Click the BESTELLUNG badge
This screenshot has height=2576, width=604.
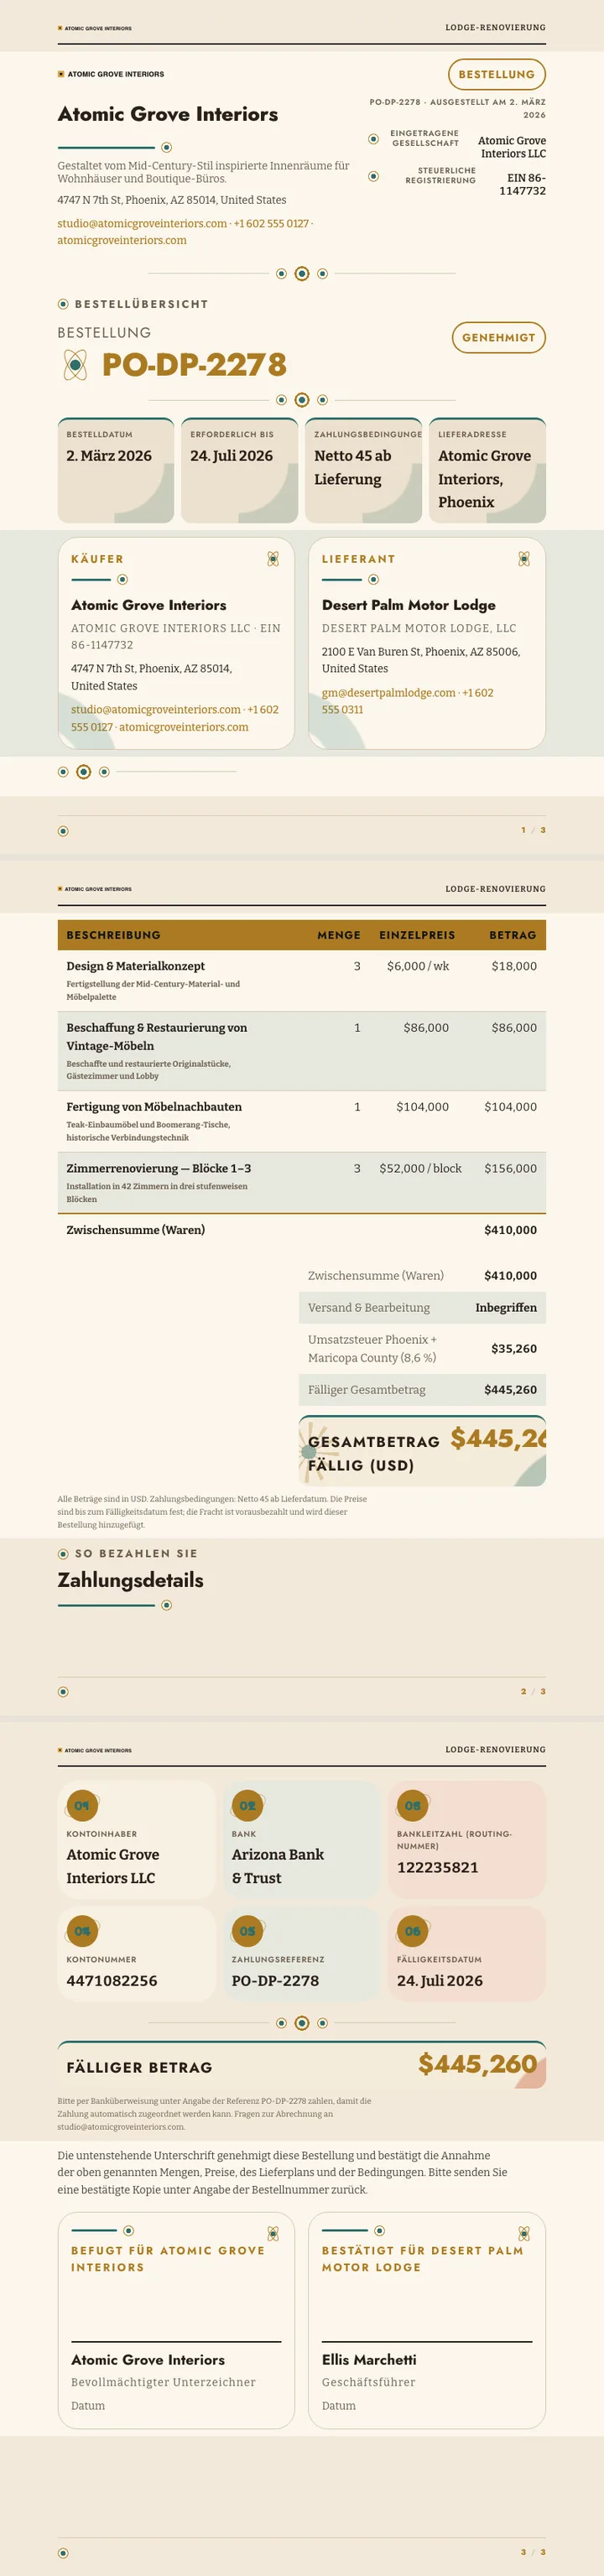pos(497,74)
